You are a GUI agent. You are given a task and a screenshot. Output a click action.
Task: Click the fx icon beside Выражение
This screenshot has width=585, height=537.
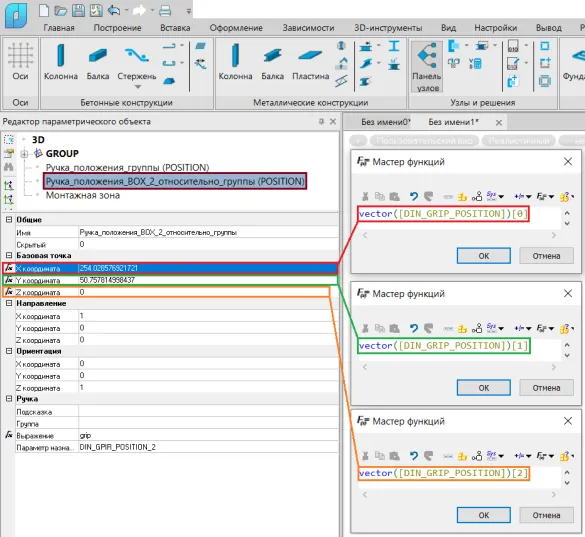pyautogui.click(x=9, y=435)
